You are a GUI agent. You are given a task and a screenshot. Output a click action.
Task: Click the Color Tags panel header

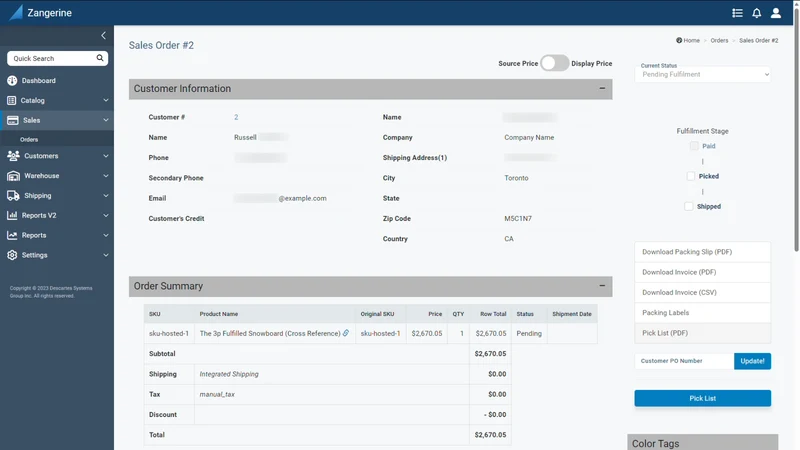coord(703,442)
